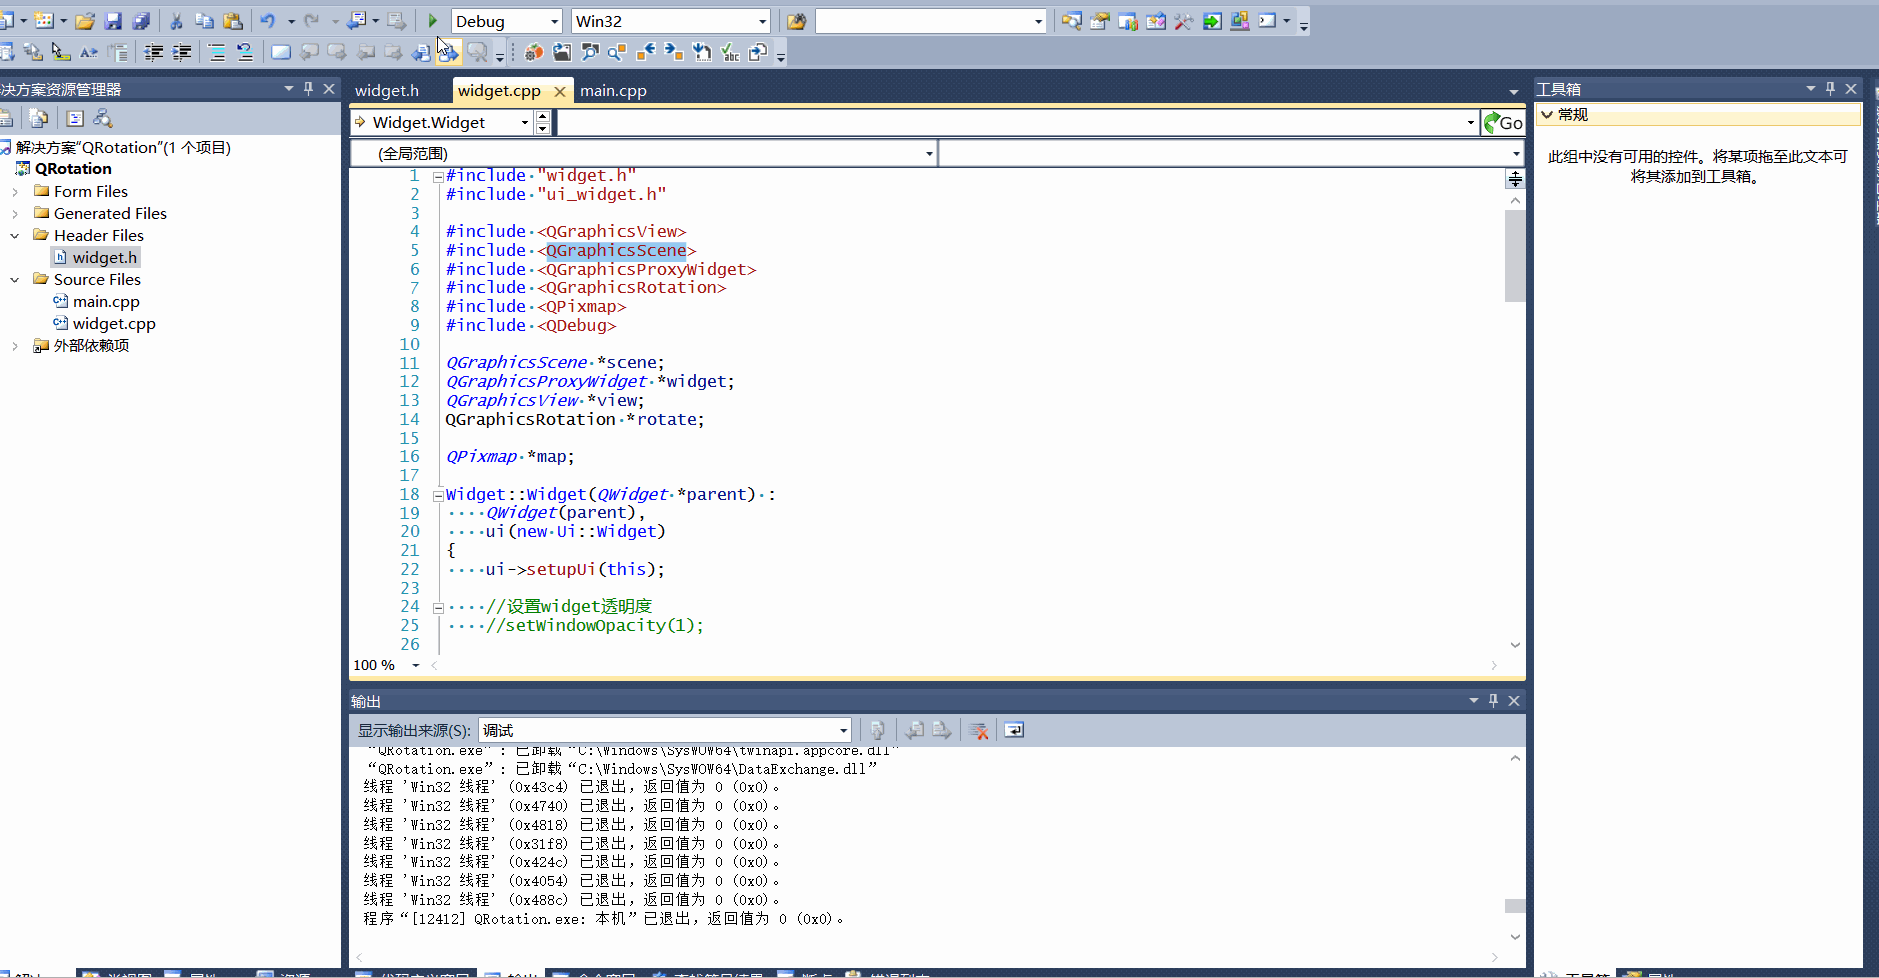Open the global scope dropdown
Image resolution: width=1879 pixels, height=978 pixels.
coord(929,153)
